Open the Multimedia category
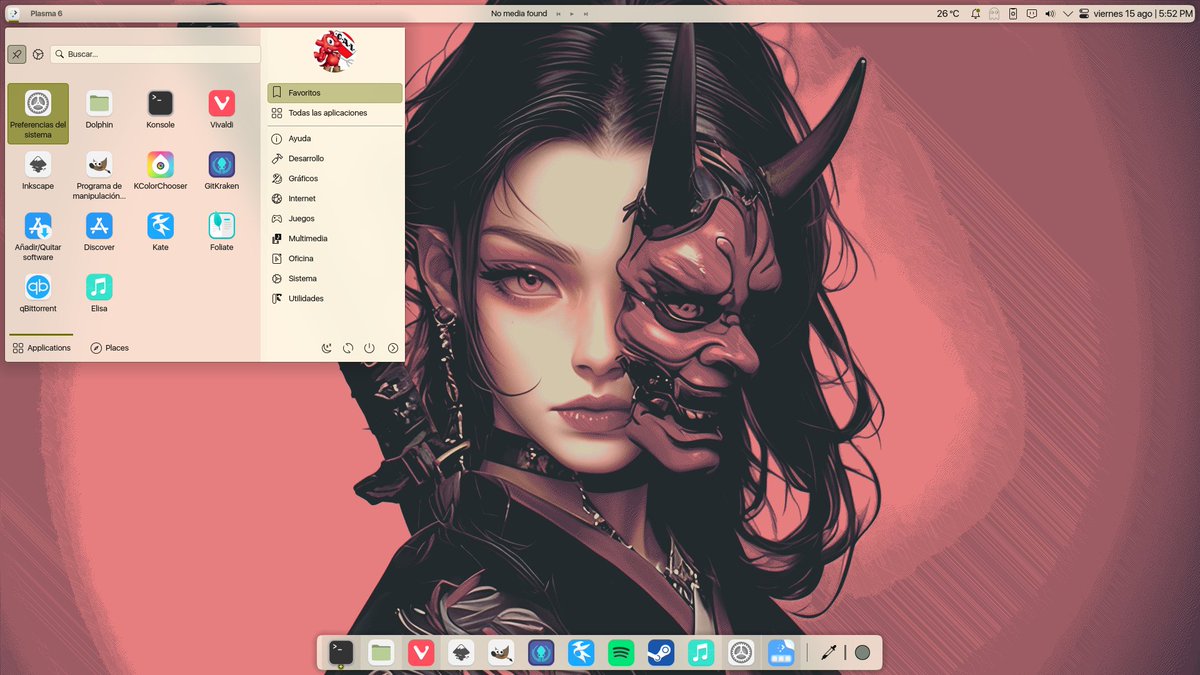 pos(335,239)
